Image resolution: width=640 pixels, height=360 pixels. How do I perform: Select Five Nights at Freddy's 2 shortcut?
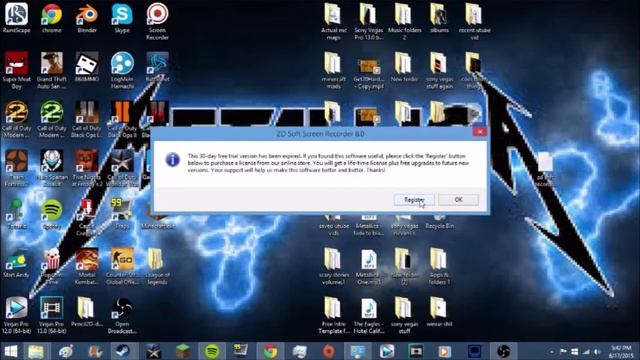87,168
